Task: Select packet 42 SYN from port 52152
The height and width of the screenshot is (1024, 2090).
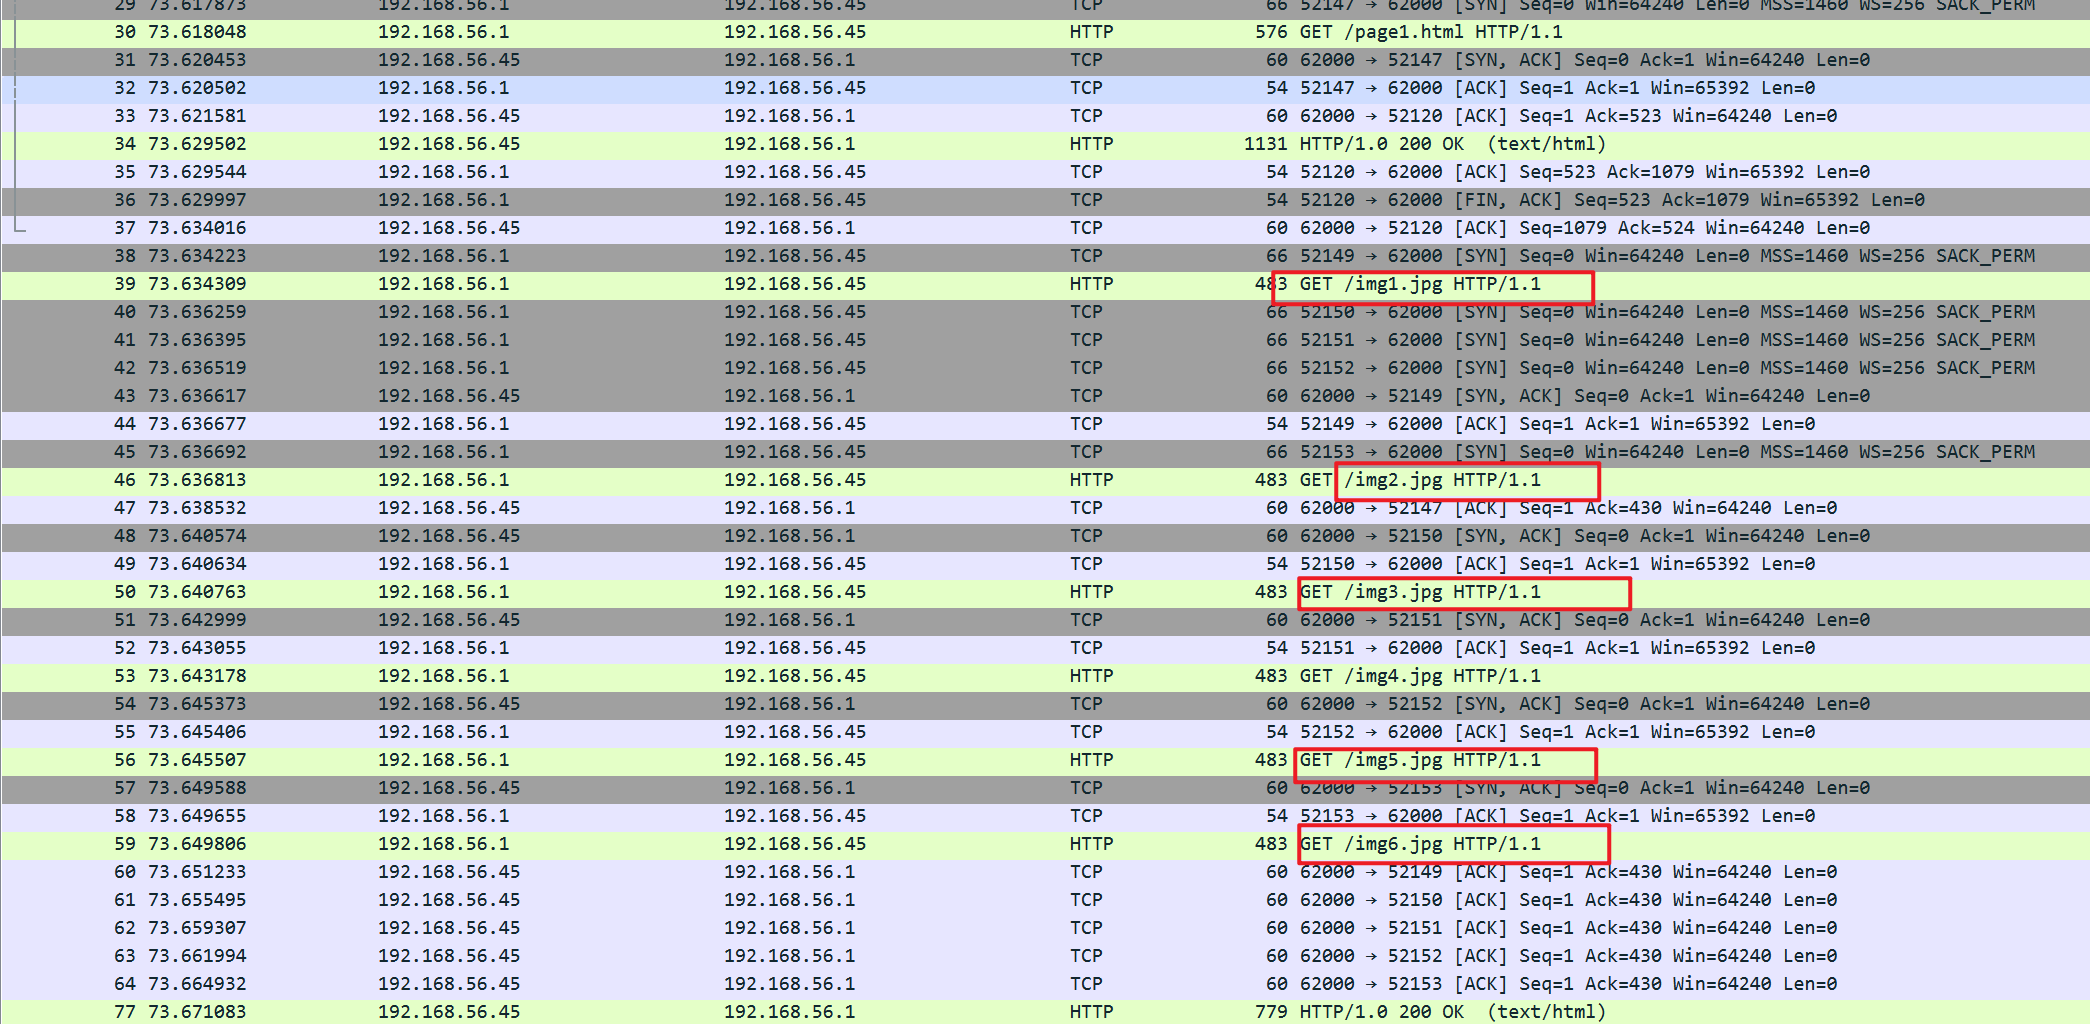Action: 1045,368
